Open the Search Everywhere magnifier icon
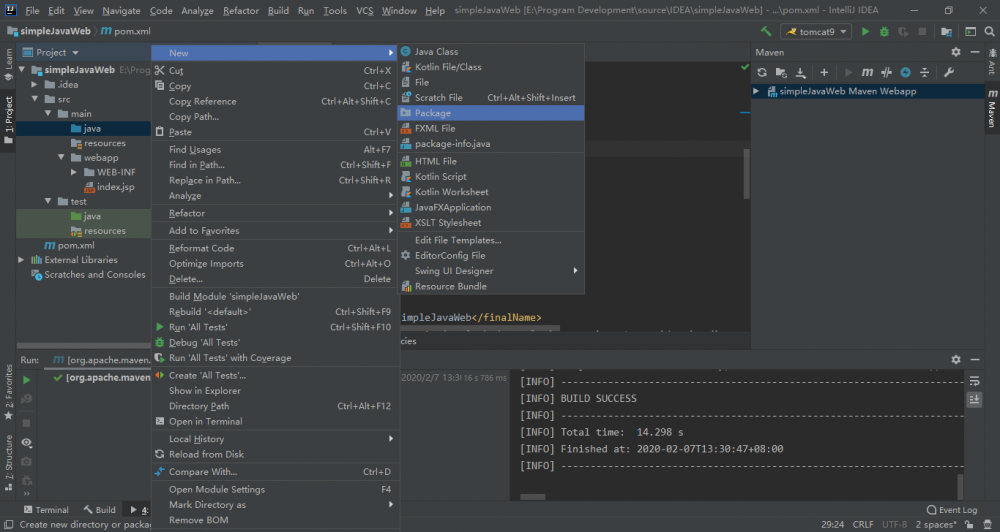Screen dimensions: 1000x532 tap(989, 31)
